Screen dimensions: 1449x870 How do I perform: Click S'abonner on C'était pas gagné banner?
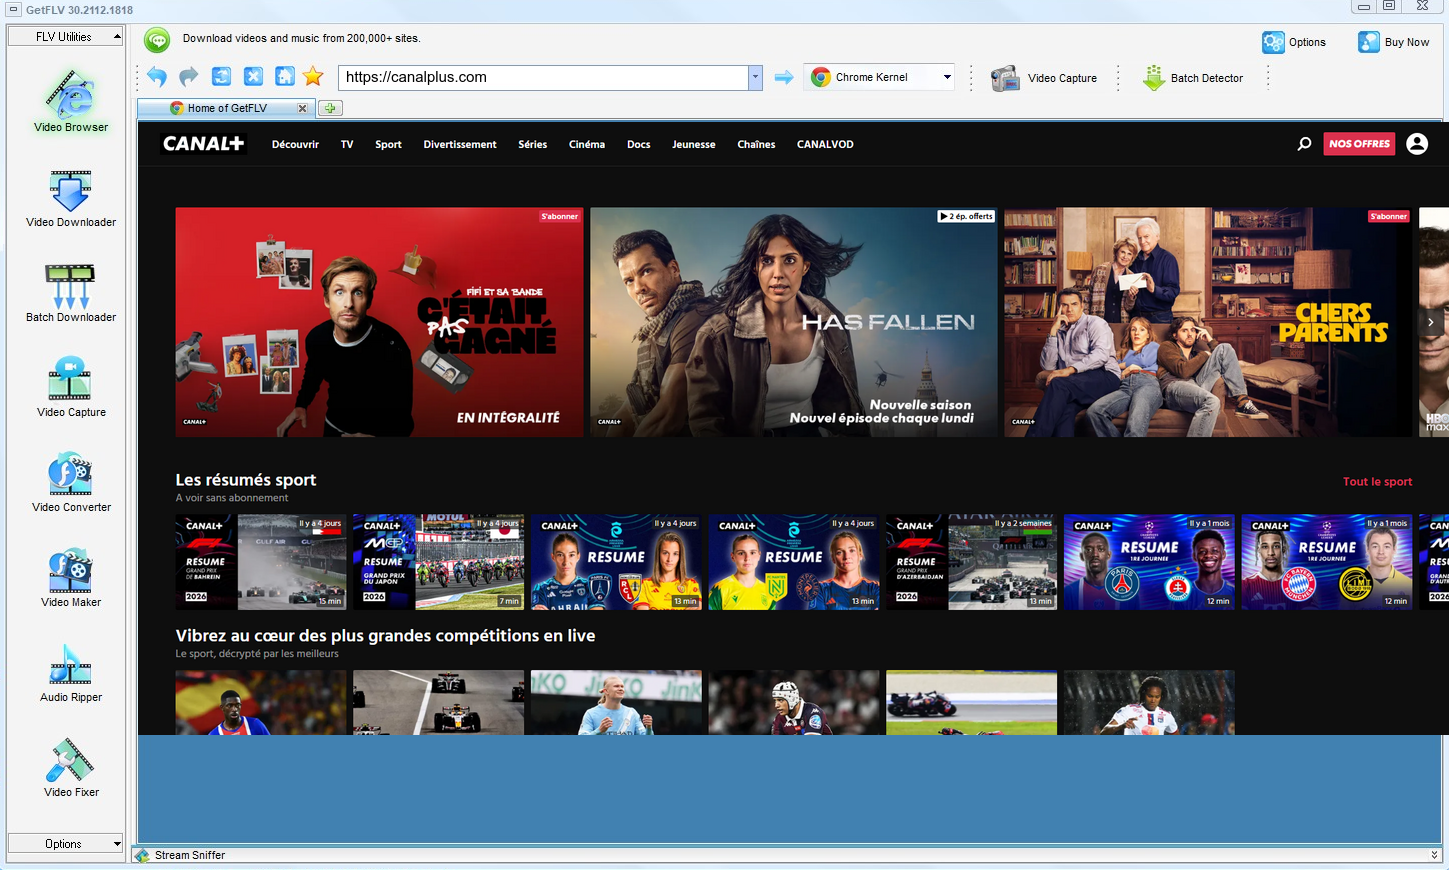[559, 216]
